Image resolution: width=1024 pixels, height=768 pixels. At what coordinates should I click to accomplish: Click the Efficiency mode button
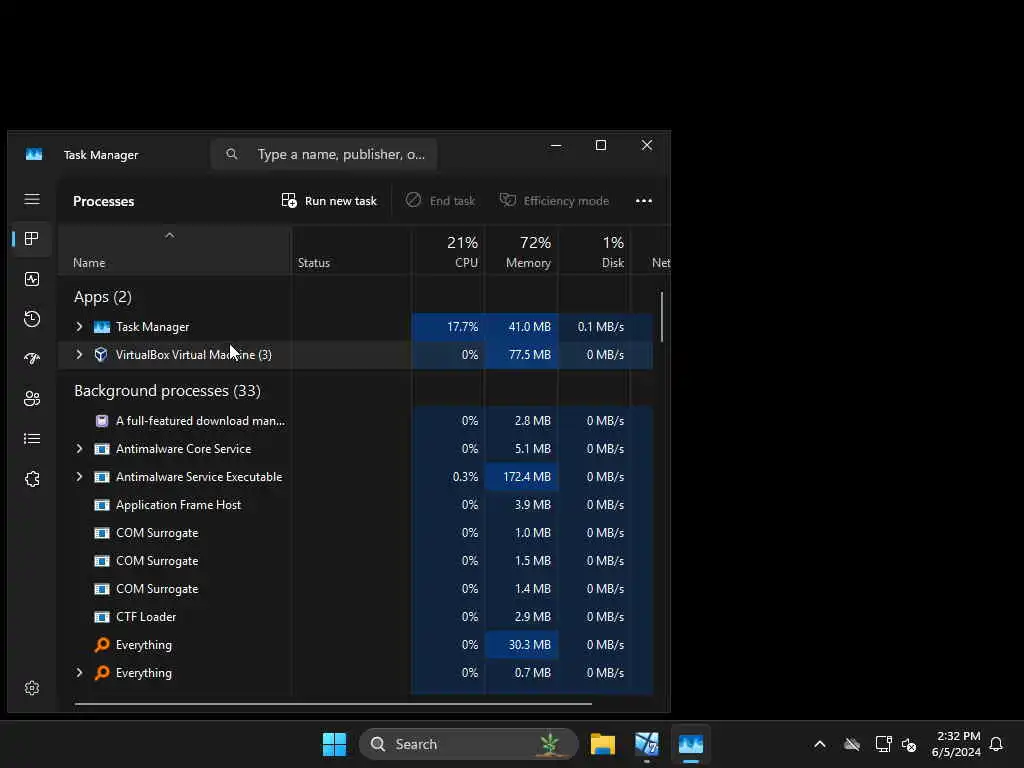coord(554,200)
